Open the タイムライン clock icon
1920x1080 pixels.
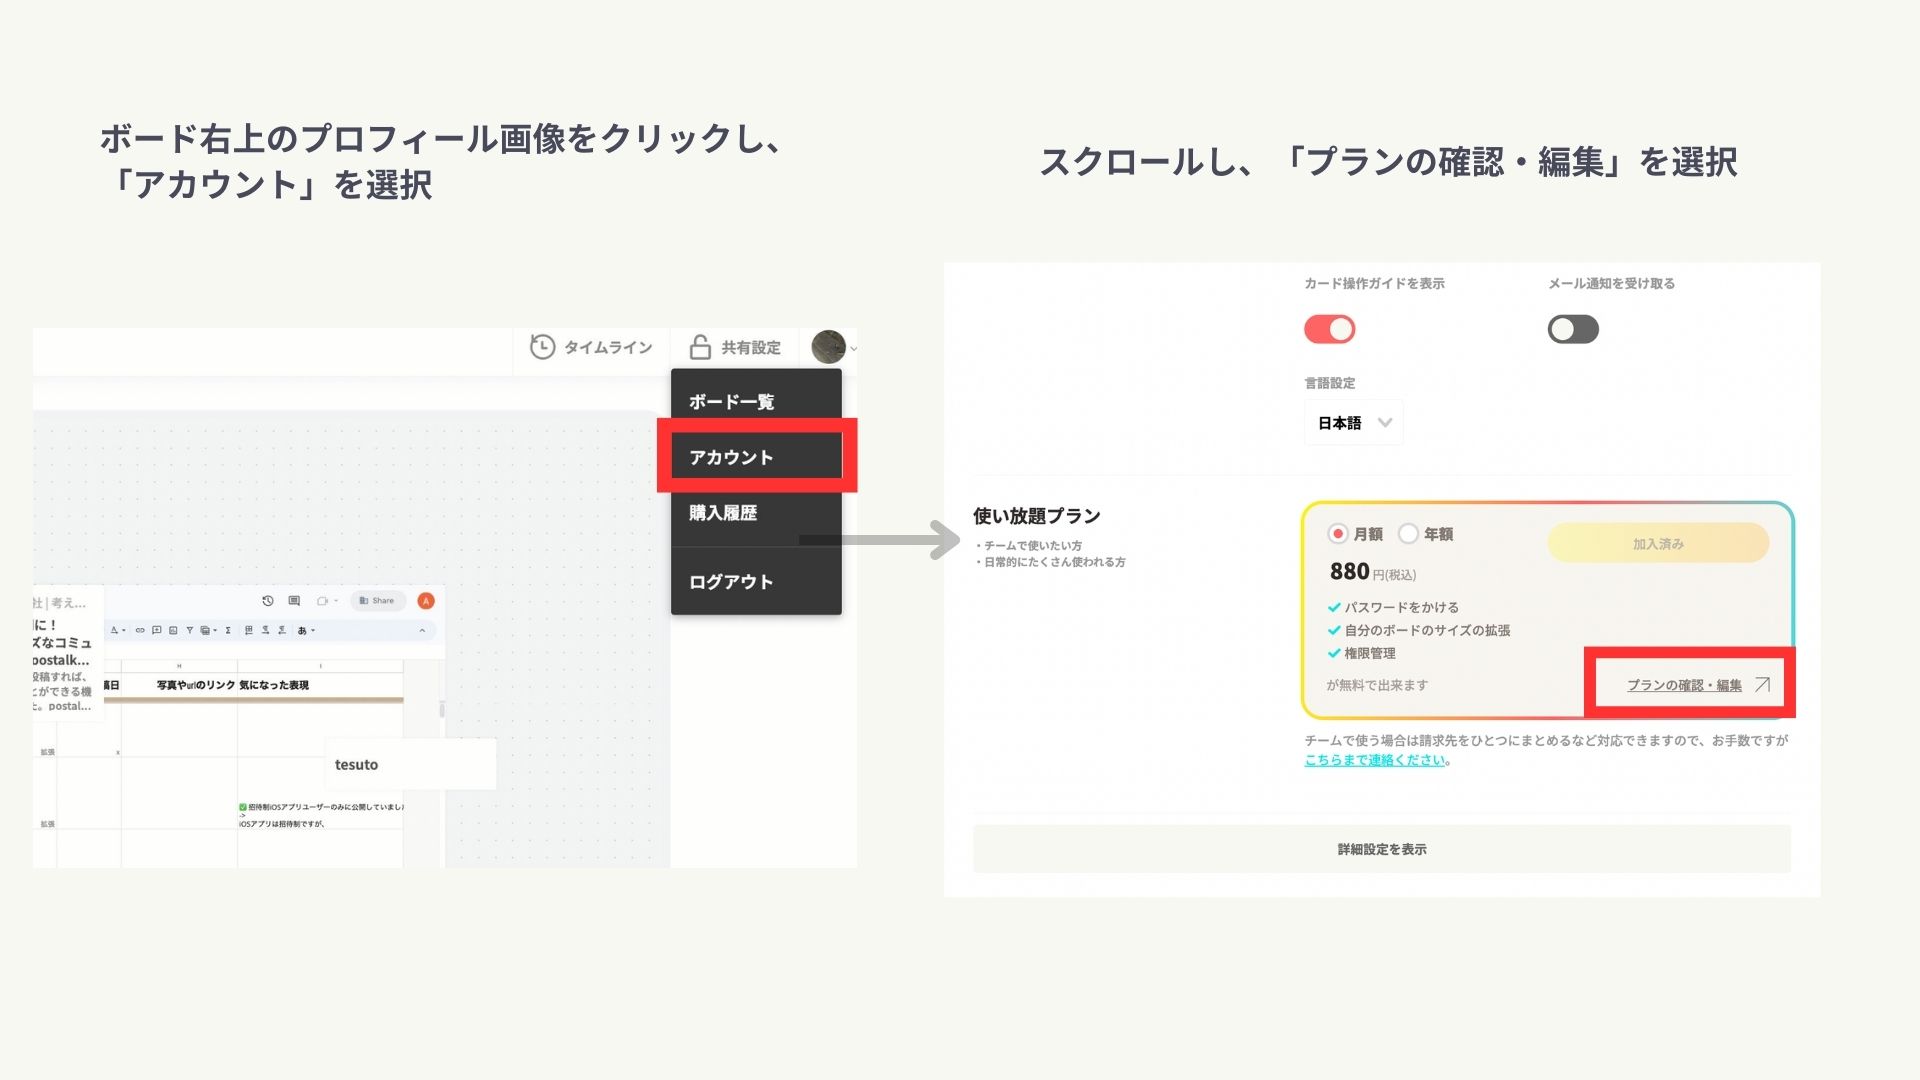coord(542,347)
